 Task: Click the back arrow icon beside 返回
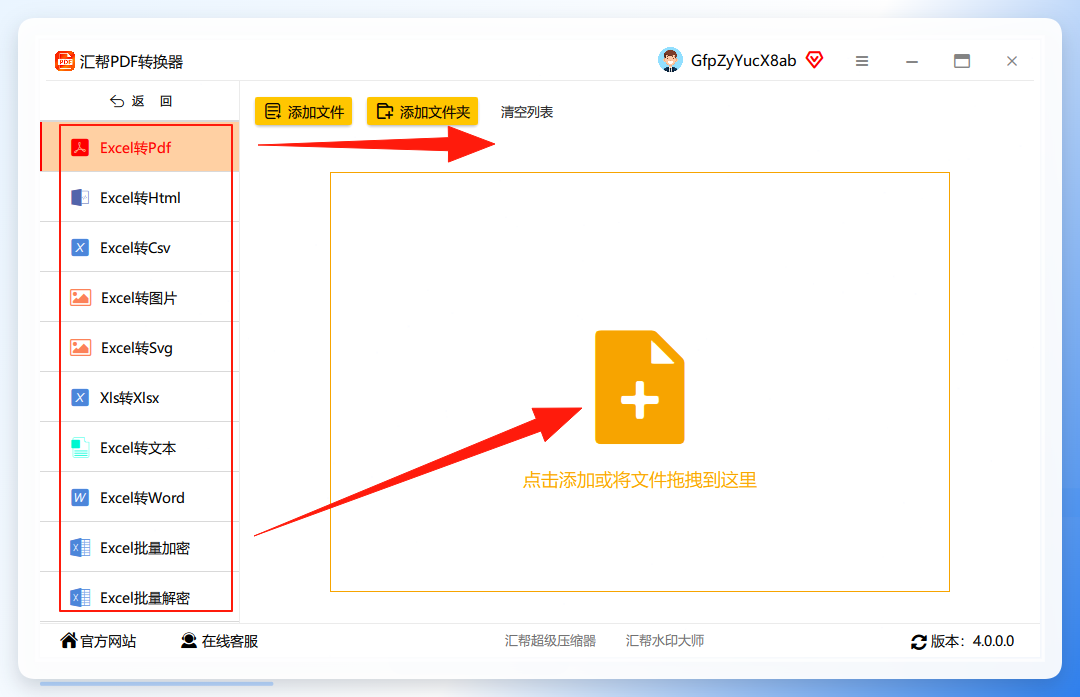pos(116,101)
